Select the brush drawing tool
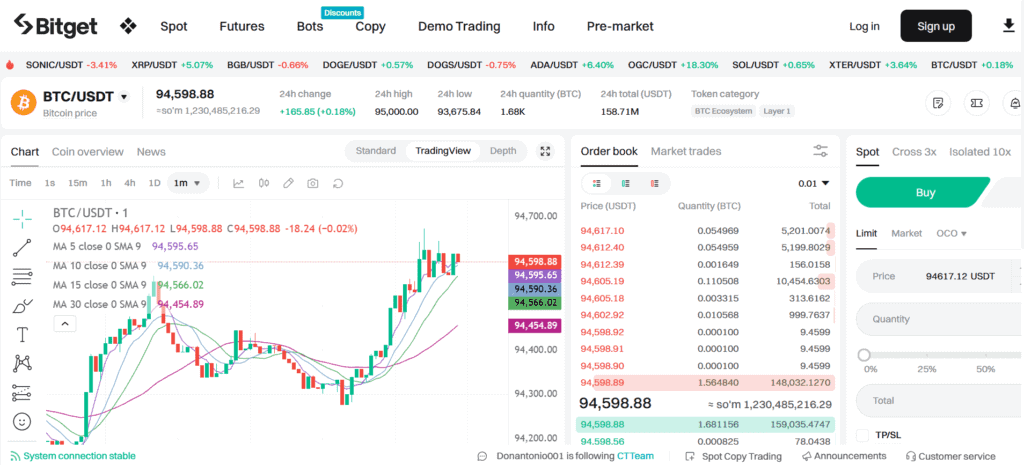Image resolution: width=1024 pixels, height=465 pixels. [x=22, y=306]
